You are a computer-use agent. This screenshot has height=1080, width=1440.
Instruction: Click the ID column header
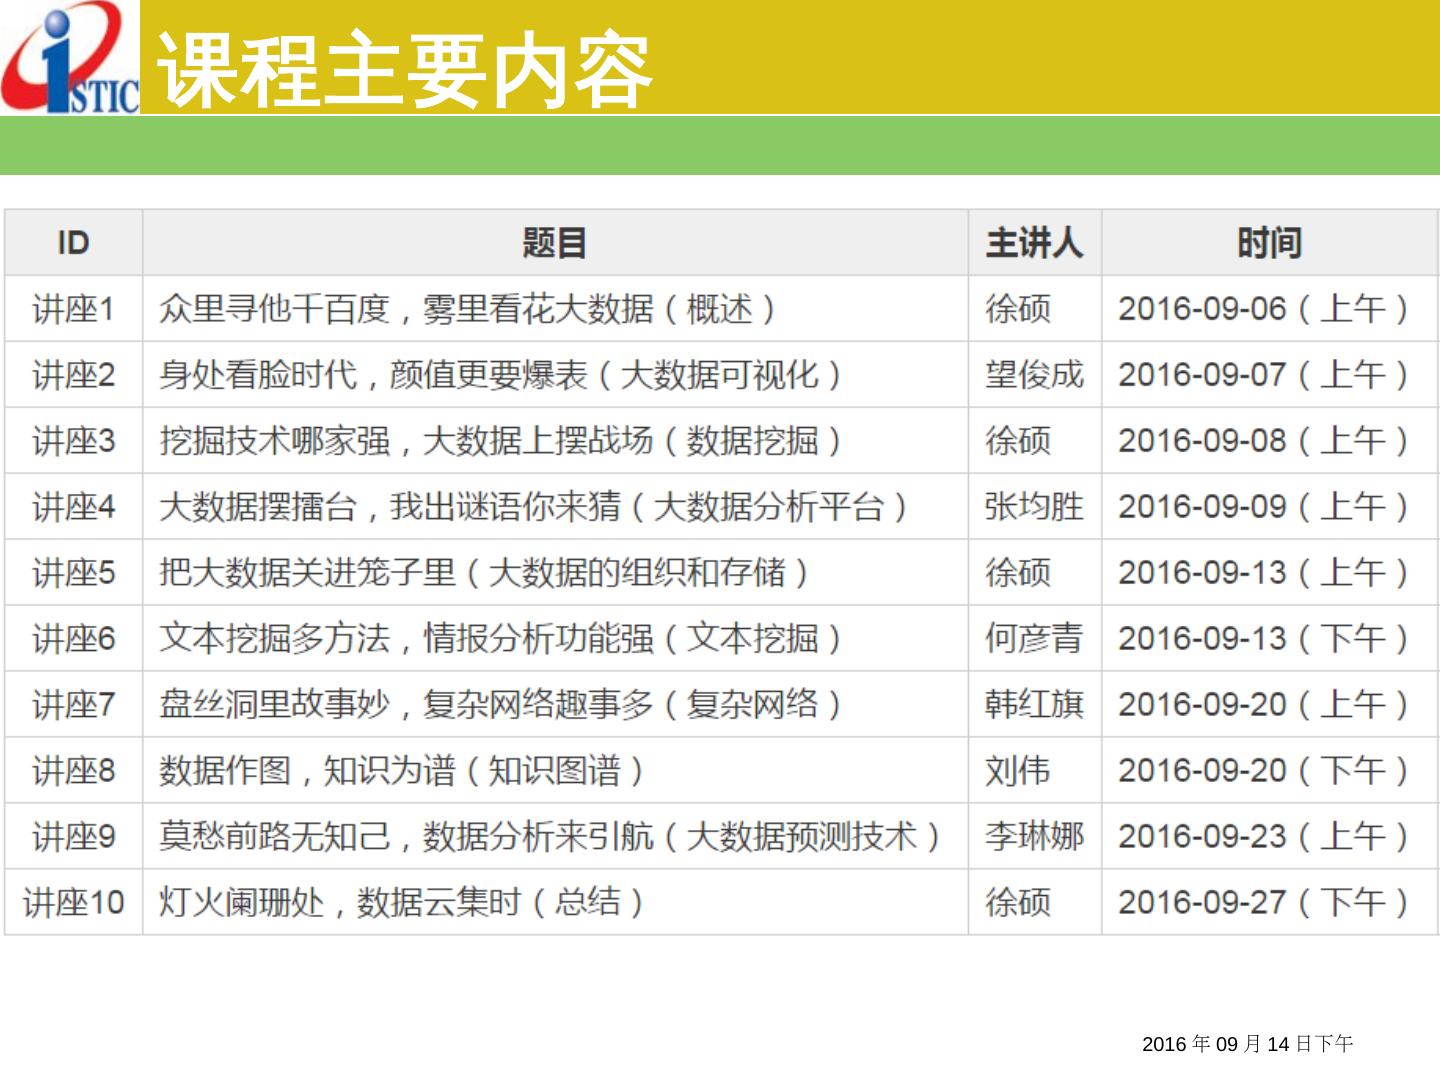tap(73, 243)
